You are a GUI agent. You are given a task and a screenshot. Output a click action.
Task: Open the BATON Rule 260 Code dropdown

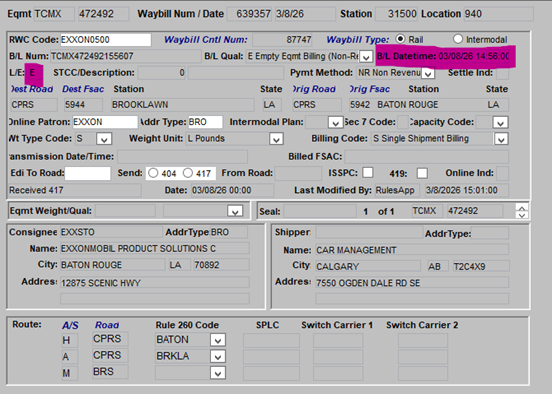tap(218, 340)
